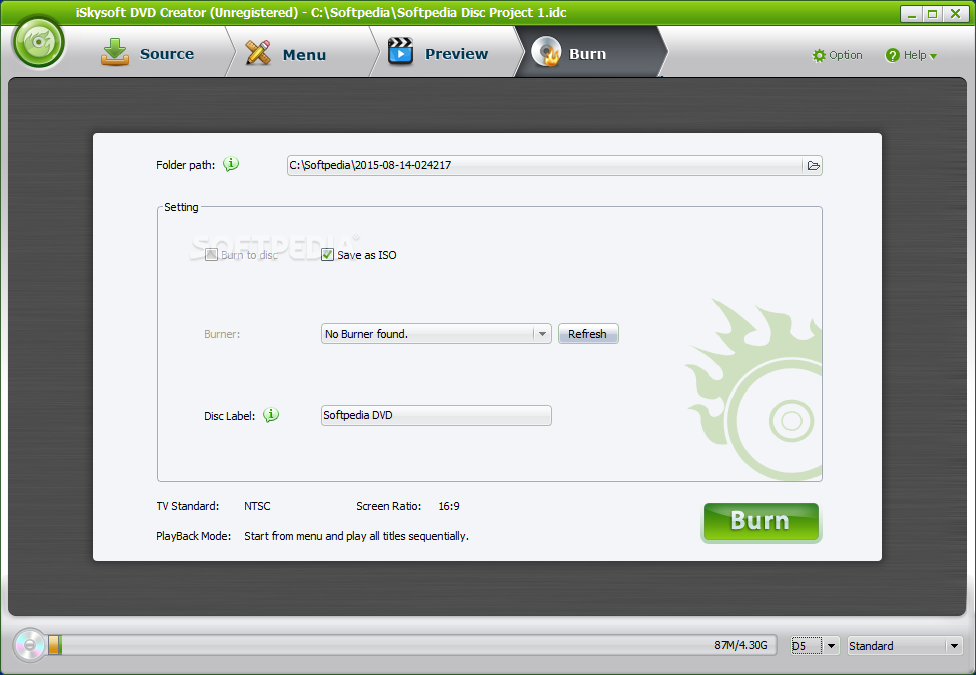Image resolution: width=976 pixels, height=675 pixels.
Task: Click the disc icon in the status bar
Action: [x=29, y=645]
